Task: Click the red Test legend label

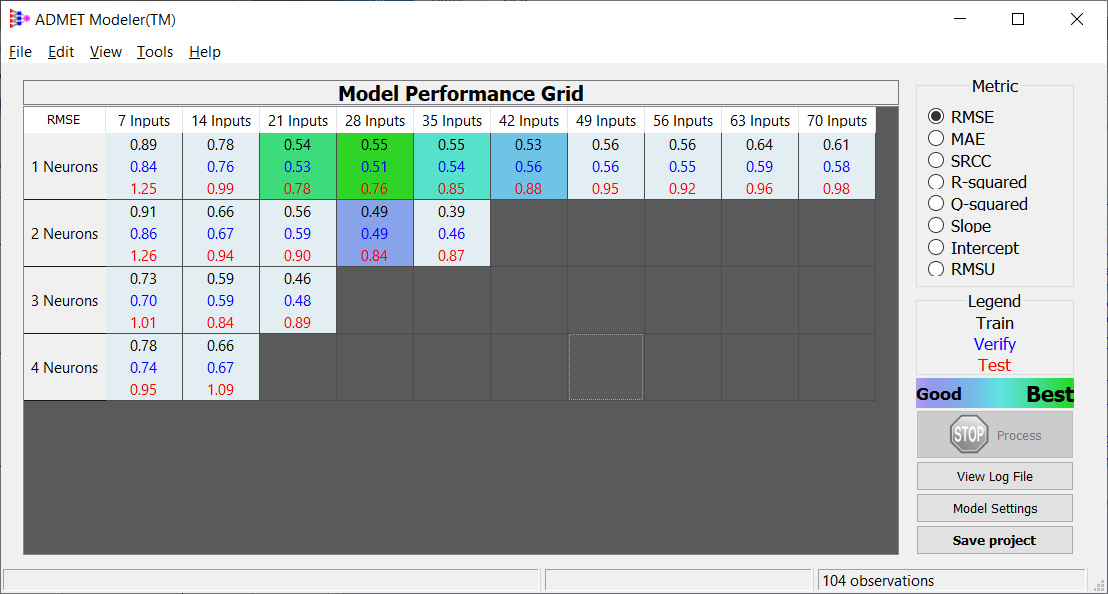Action: (995, 365)
